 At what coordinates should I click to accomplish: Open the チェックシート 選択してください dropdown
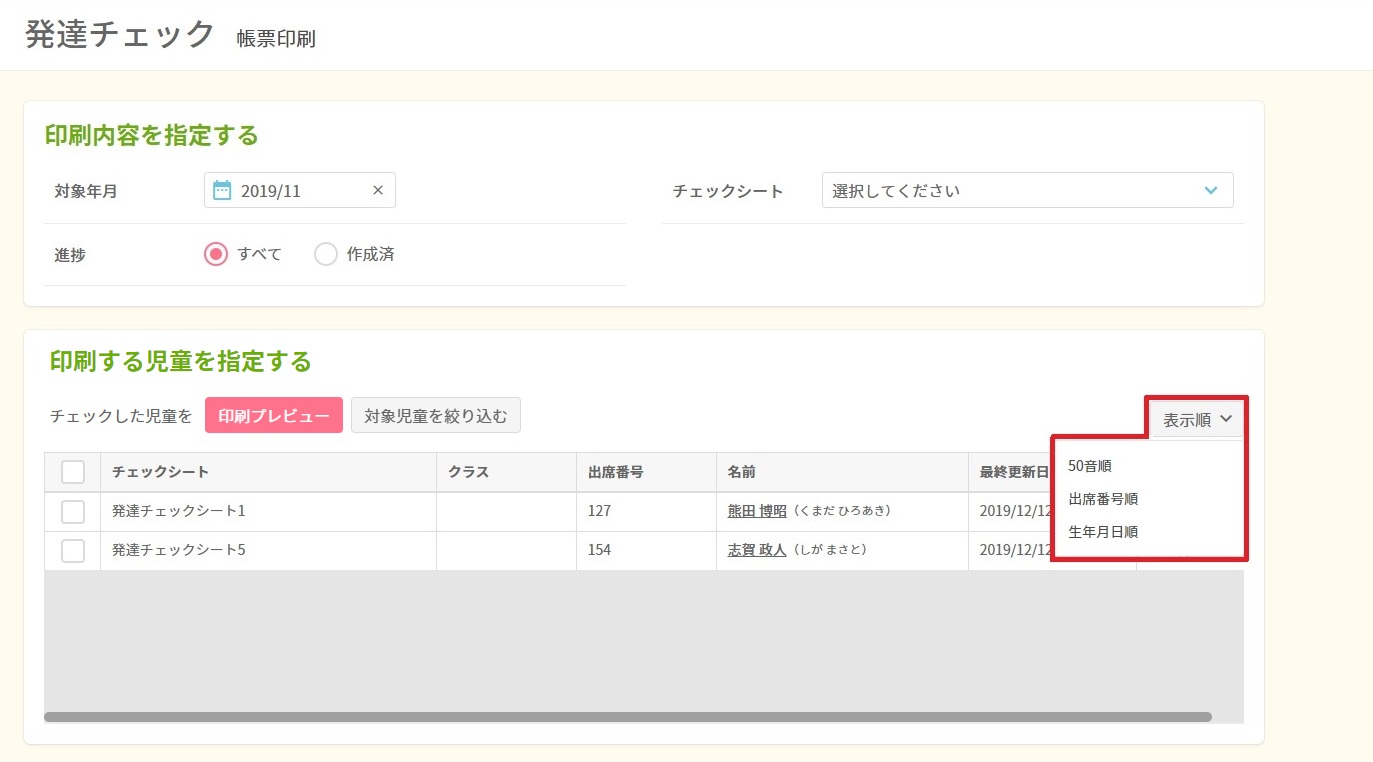coord(1027,190)
